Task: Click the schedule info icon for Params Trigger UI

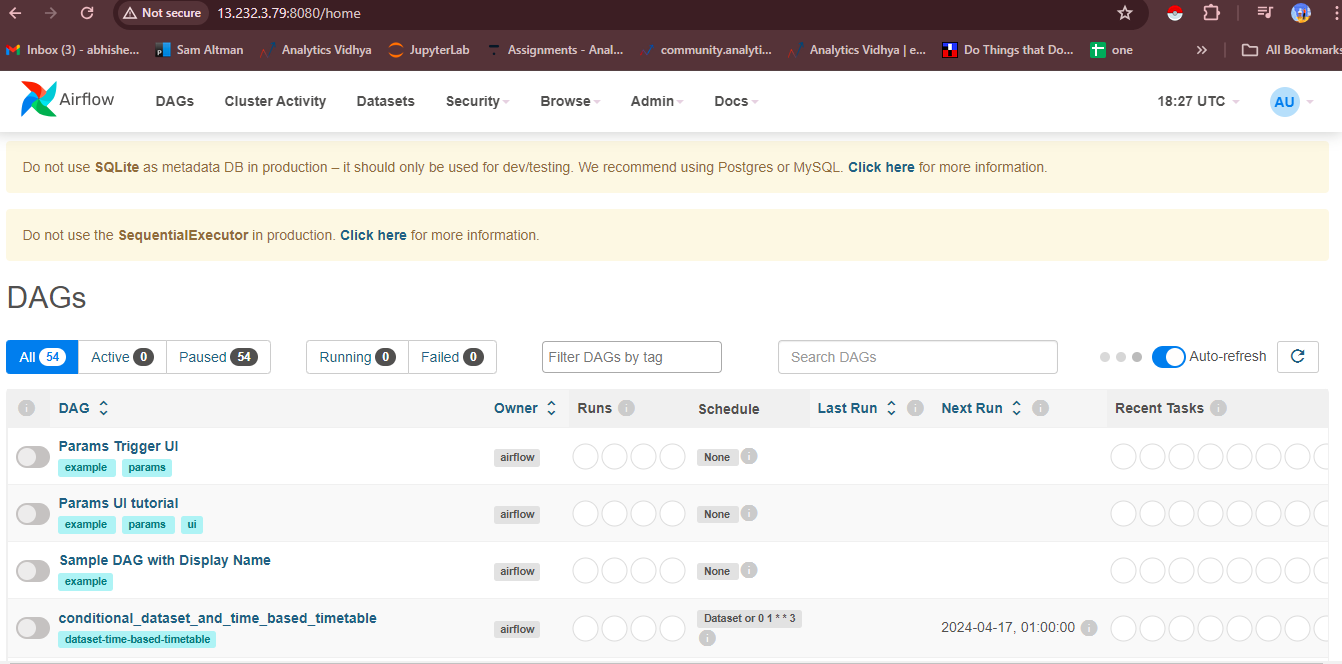Action: [749, 456]
